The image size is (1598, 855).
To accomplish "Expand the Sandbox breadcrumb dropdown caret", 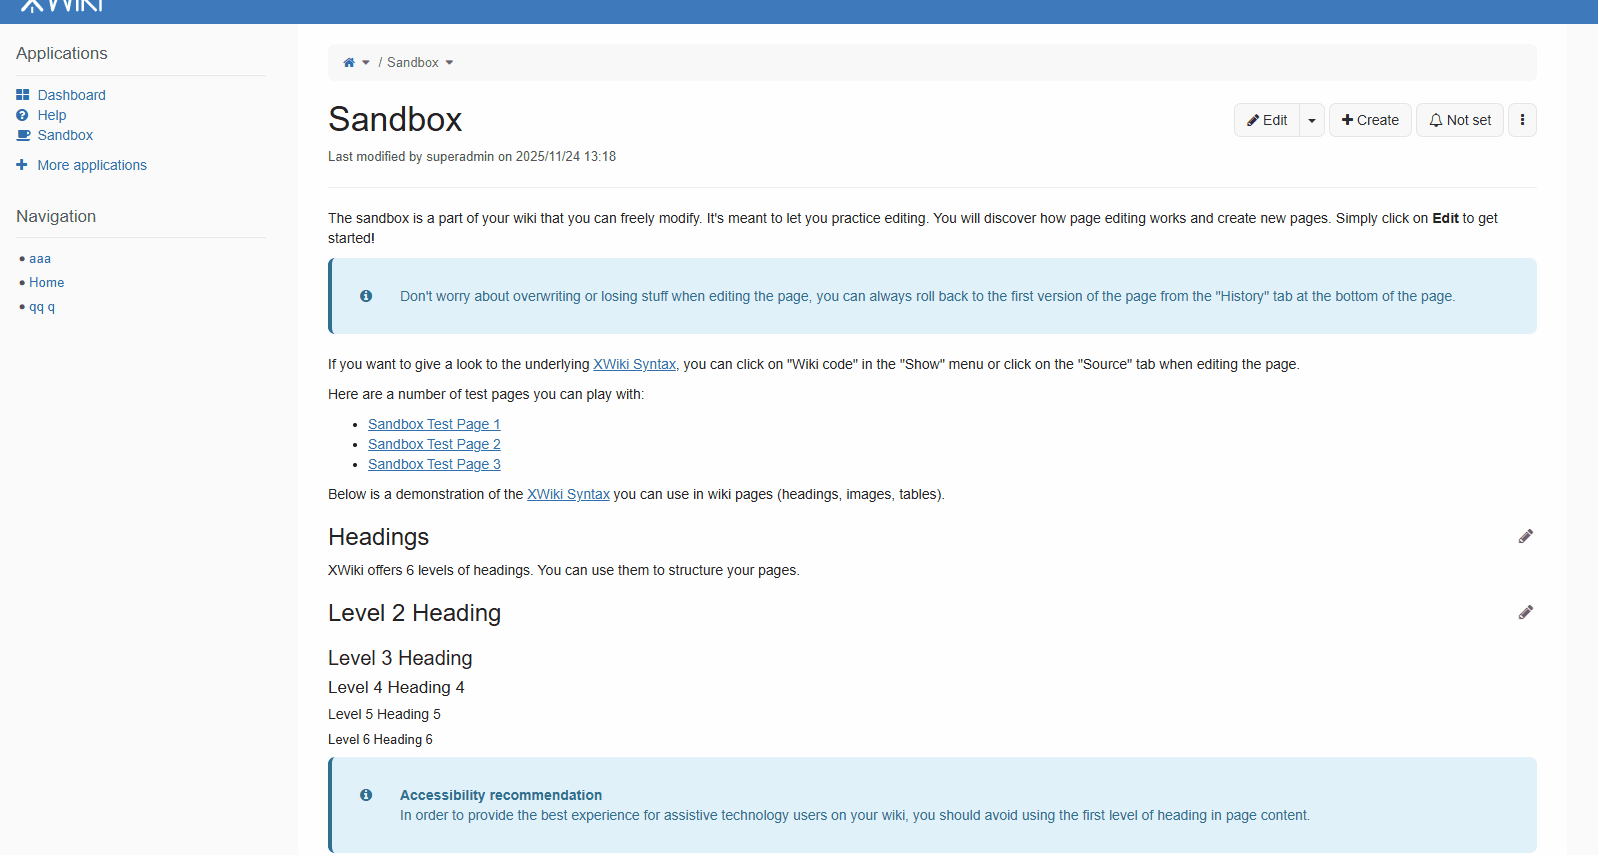I will coord(450,62).
